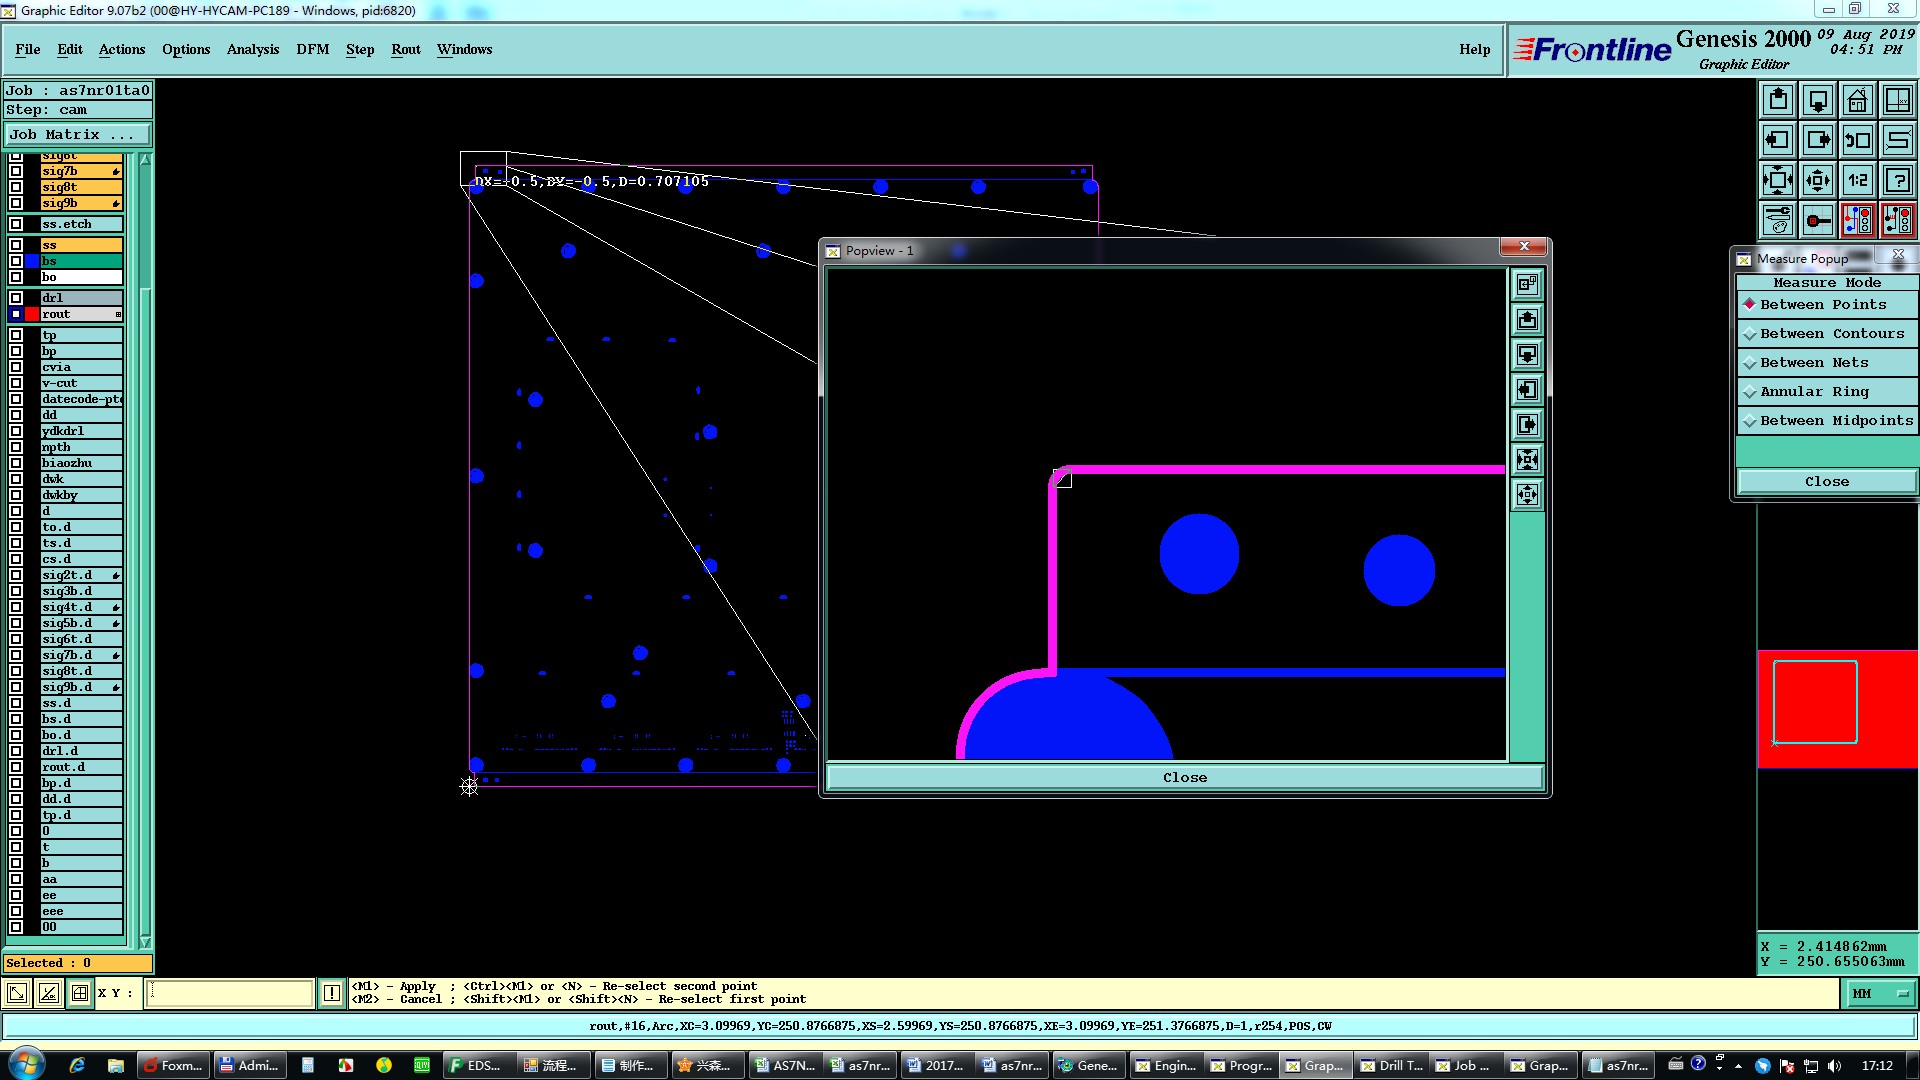Click the pan-left arrow icon in main toolbar
Viewport: 1920px width, 1080px height.
point(1777,140)
